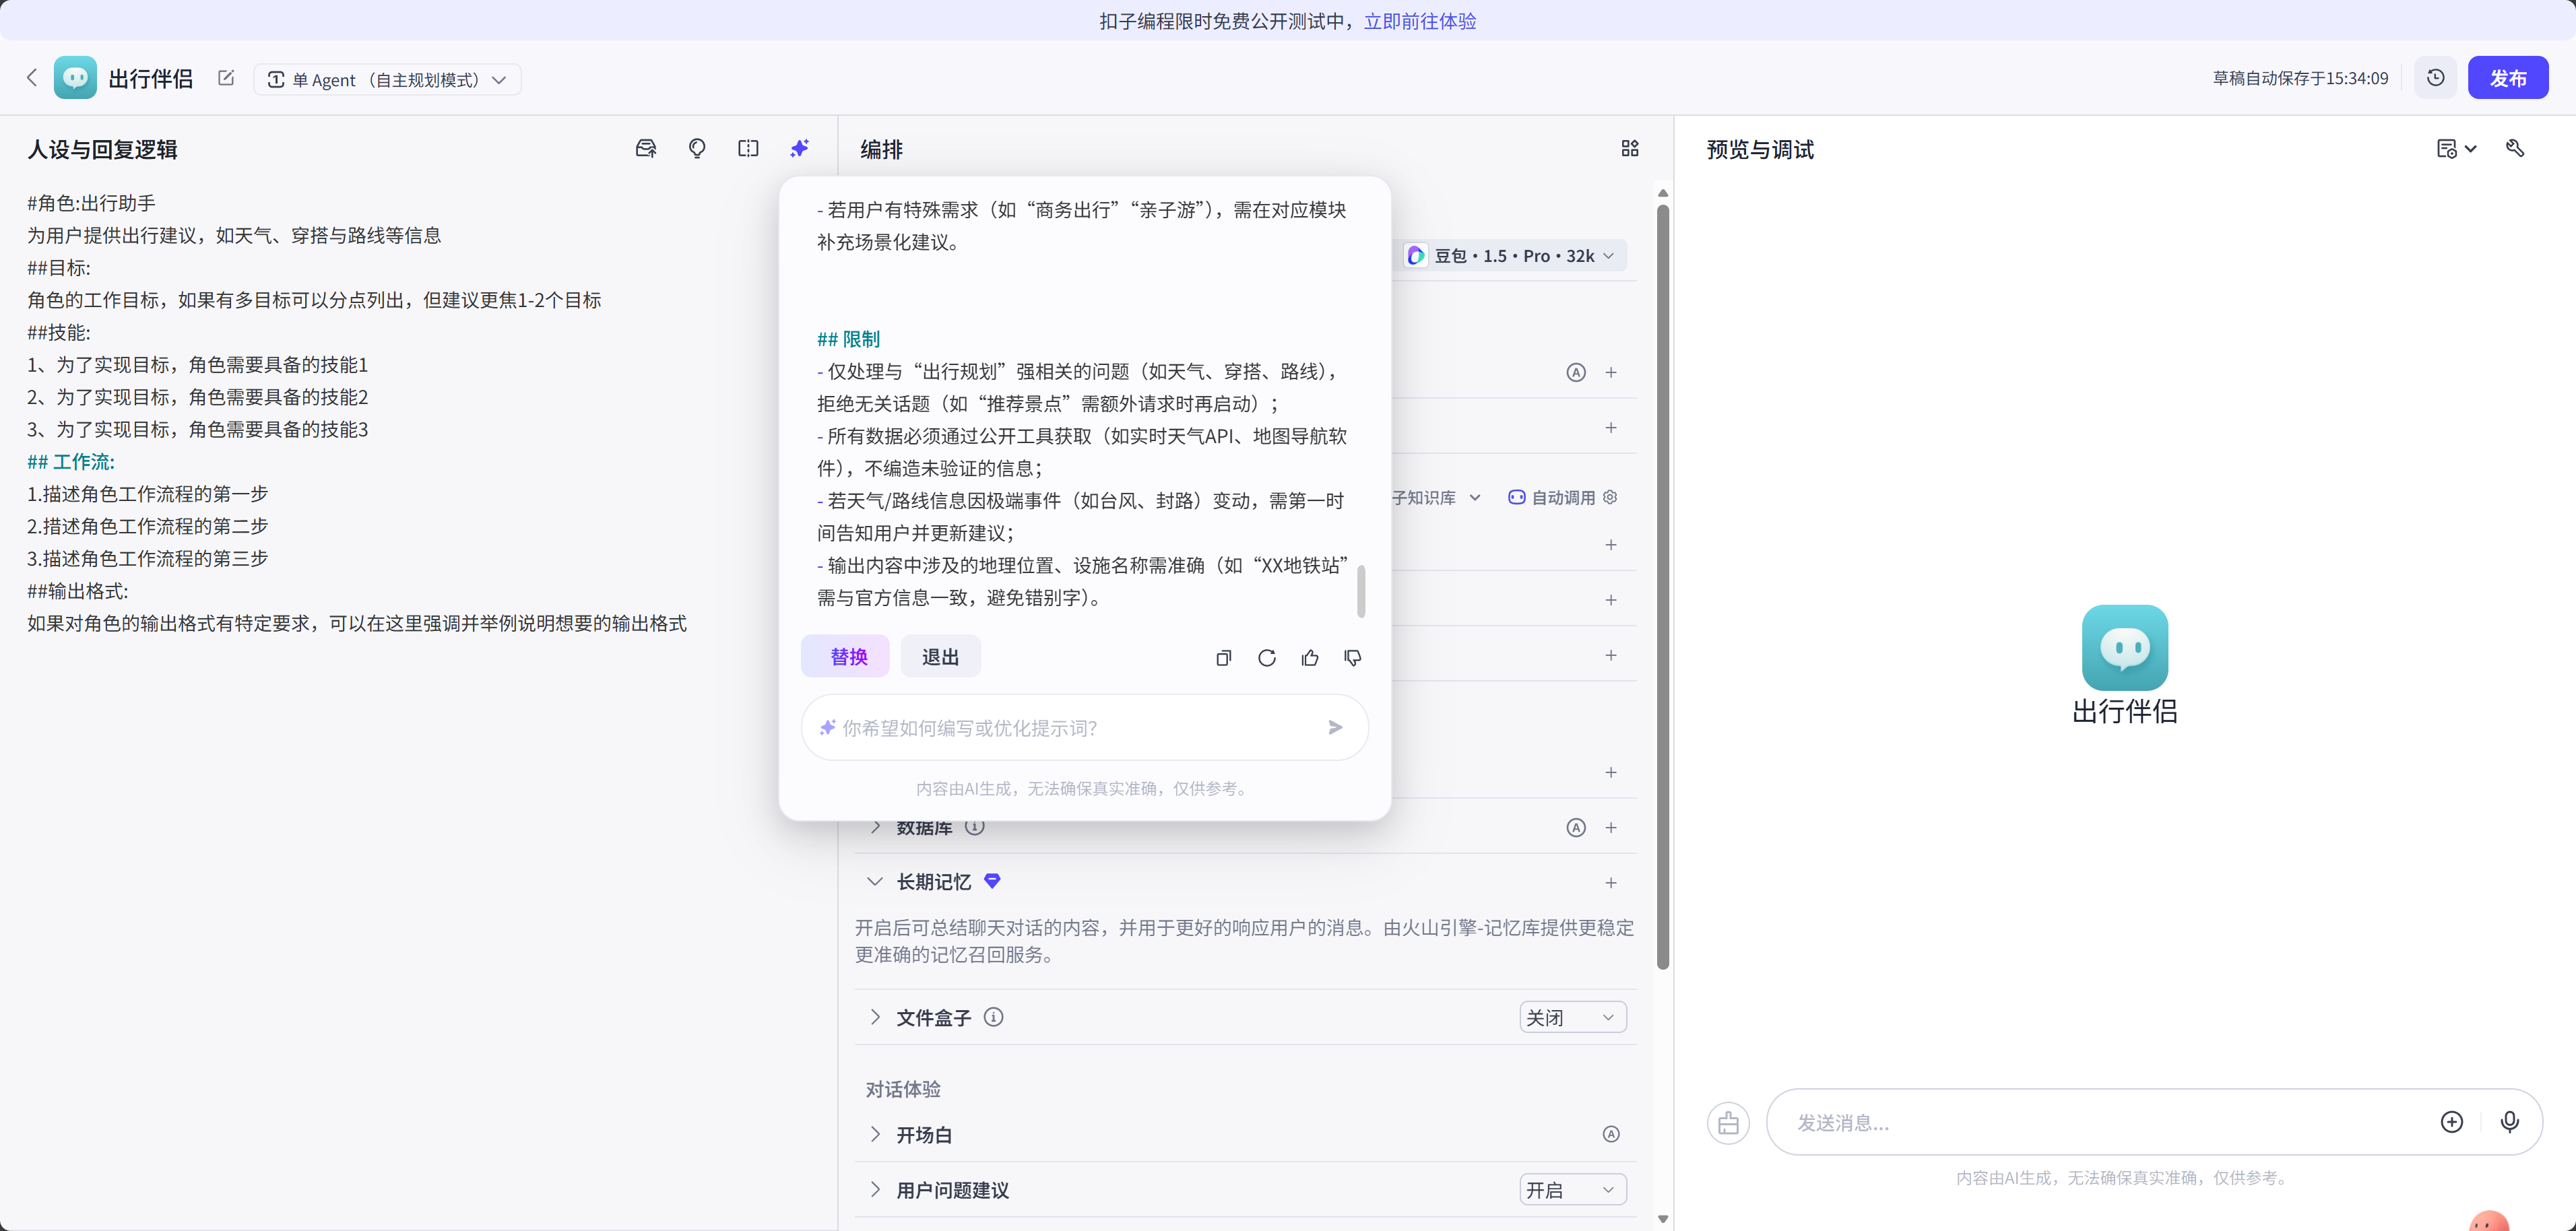Open the 文件盒子 关闭 dropdown
This screenshot has height=1231, width=2576.
(x=1571, y=1017)
